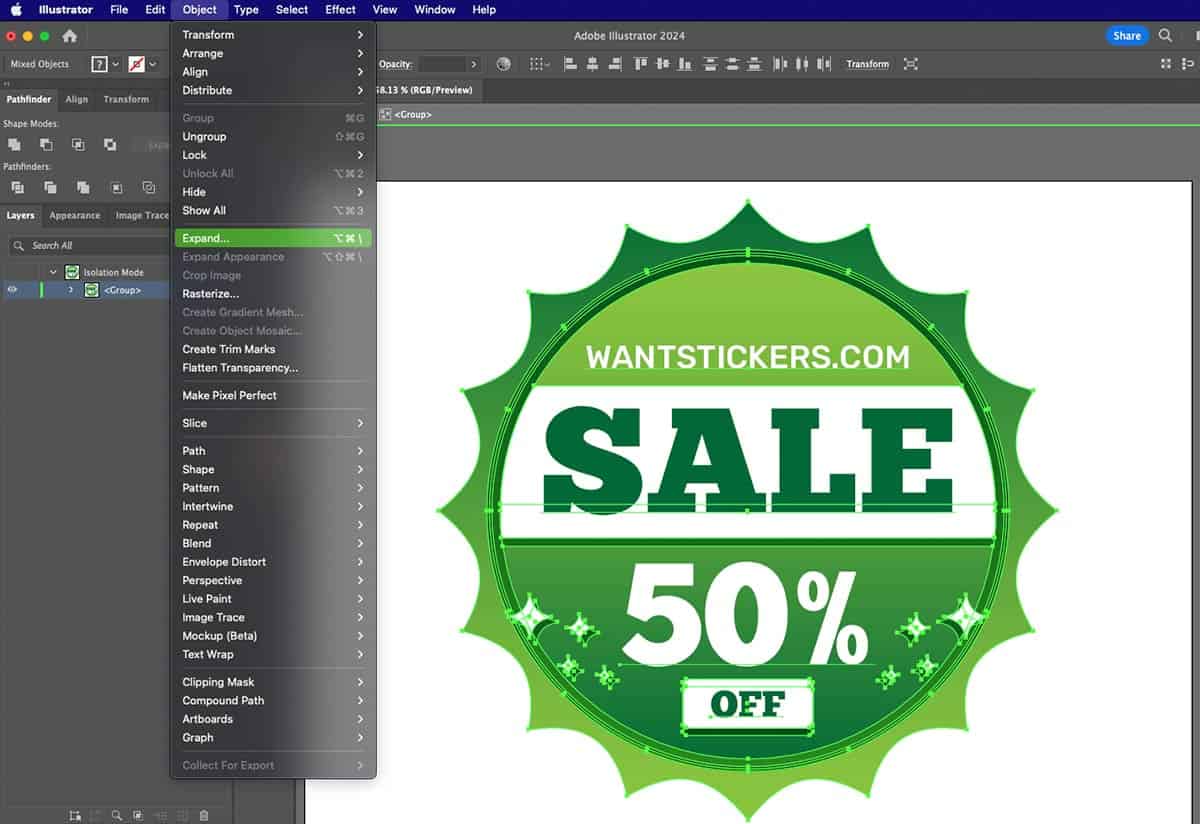The width and height of the screenshot is (1200, 824).
Task: Click Vertical Distribute Center icon
Action: coord(733,64)
